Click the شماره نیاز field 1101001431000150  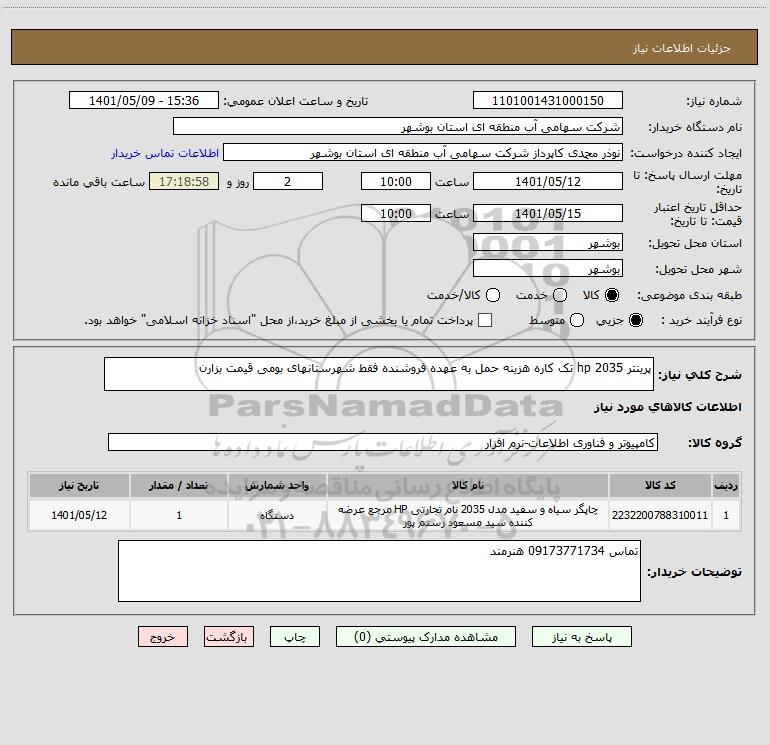548,101
